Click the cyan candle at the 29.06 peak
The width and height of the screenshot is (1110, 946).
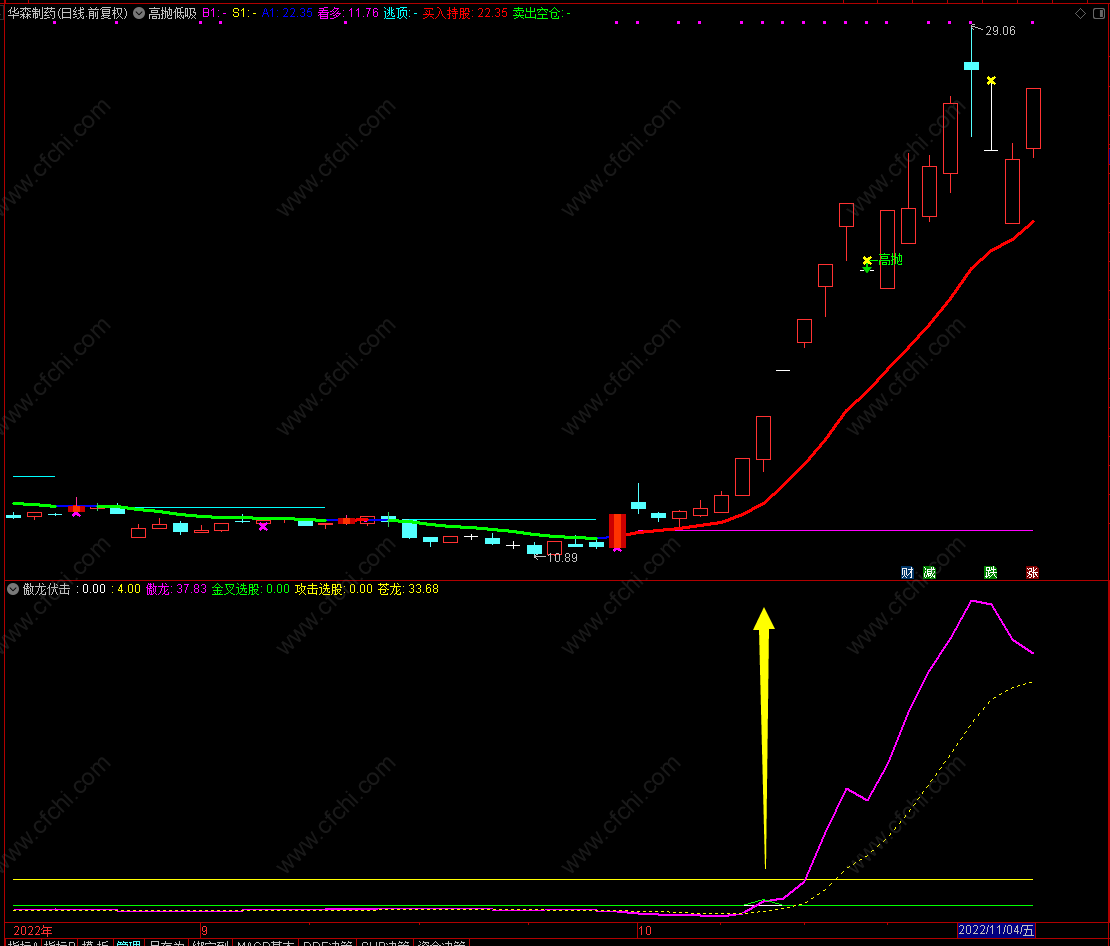pyautogui.click(x=971, y=66)
